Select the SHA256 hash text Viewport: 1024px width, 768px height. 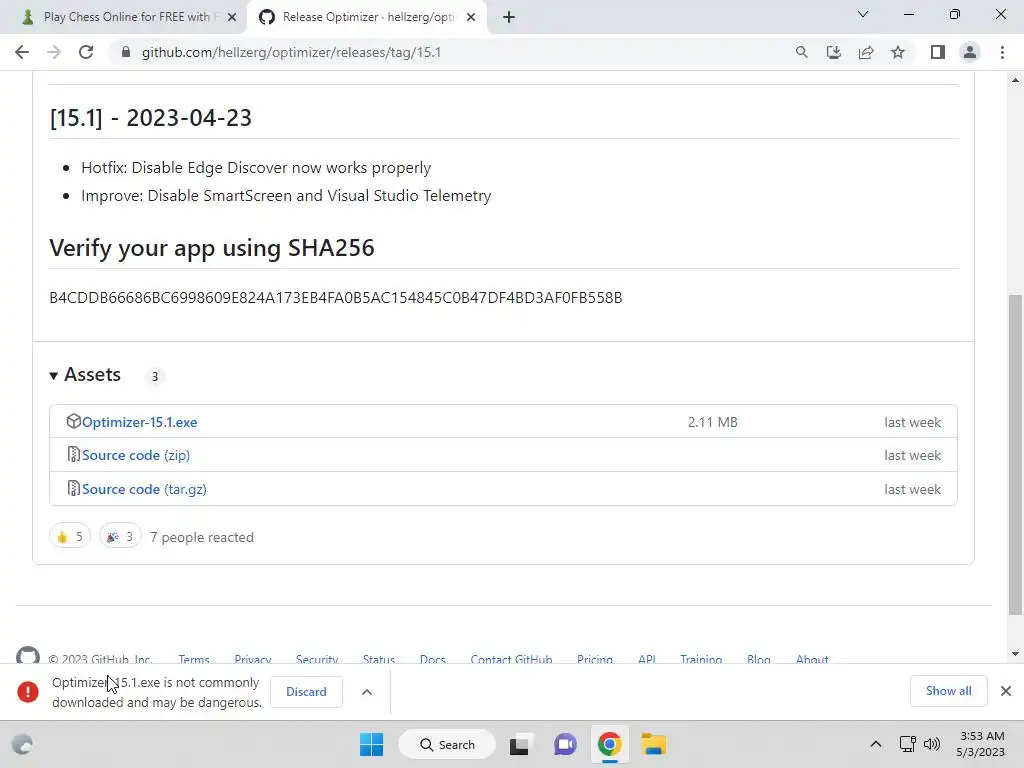pos(336,298)
